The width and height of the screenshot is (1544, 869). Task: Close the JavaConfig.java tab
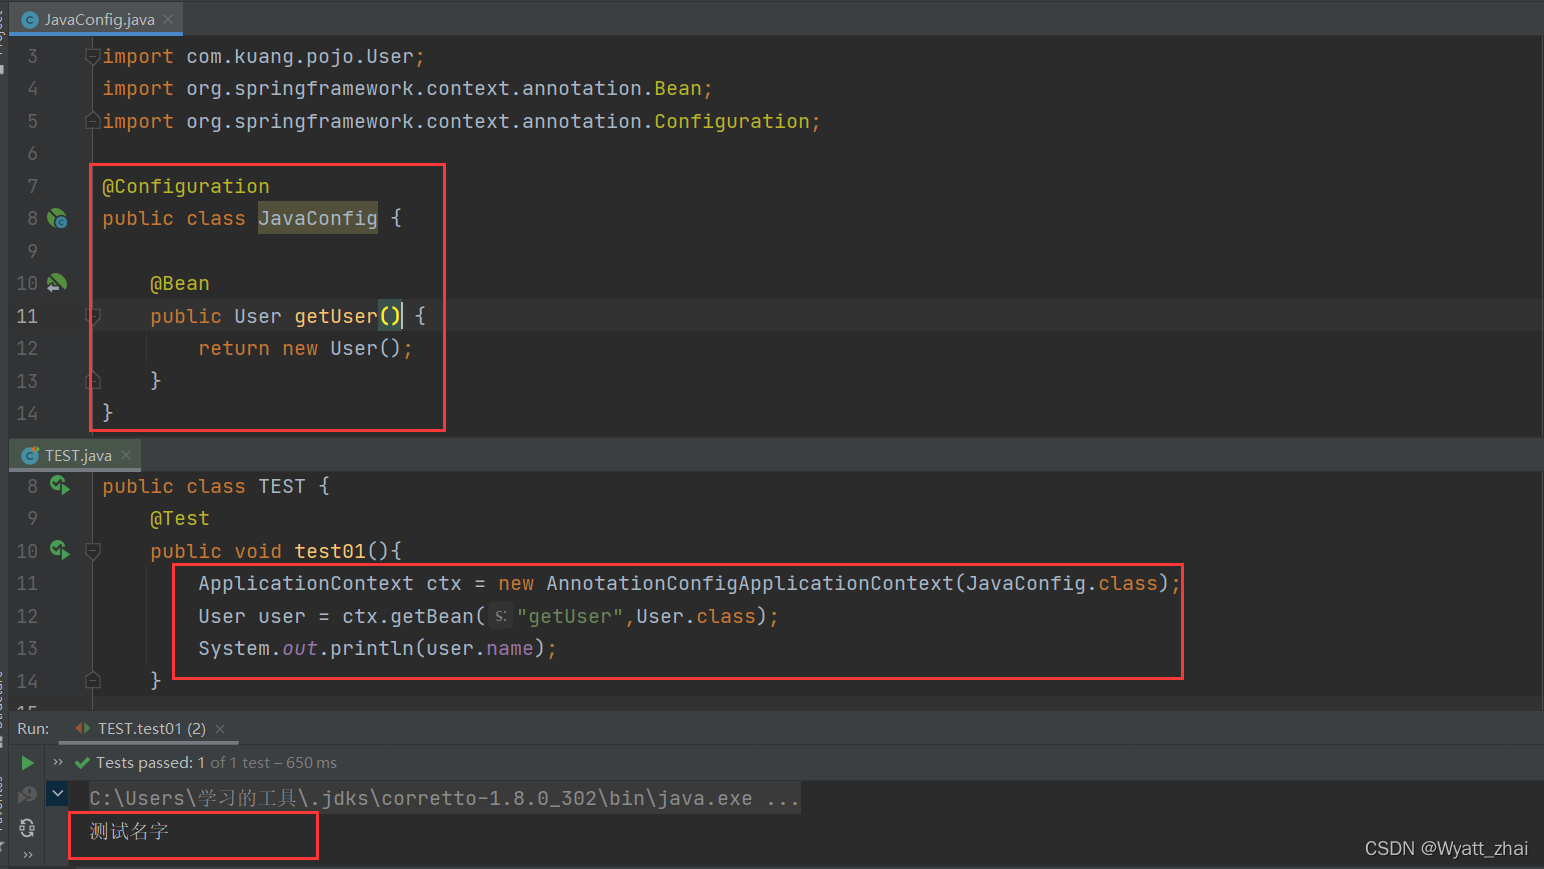(x=168, y=19)
